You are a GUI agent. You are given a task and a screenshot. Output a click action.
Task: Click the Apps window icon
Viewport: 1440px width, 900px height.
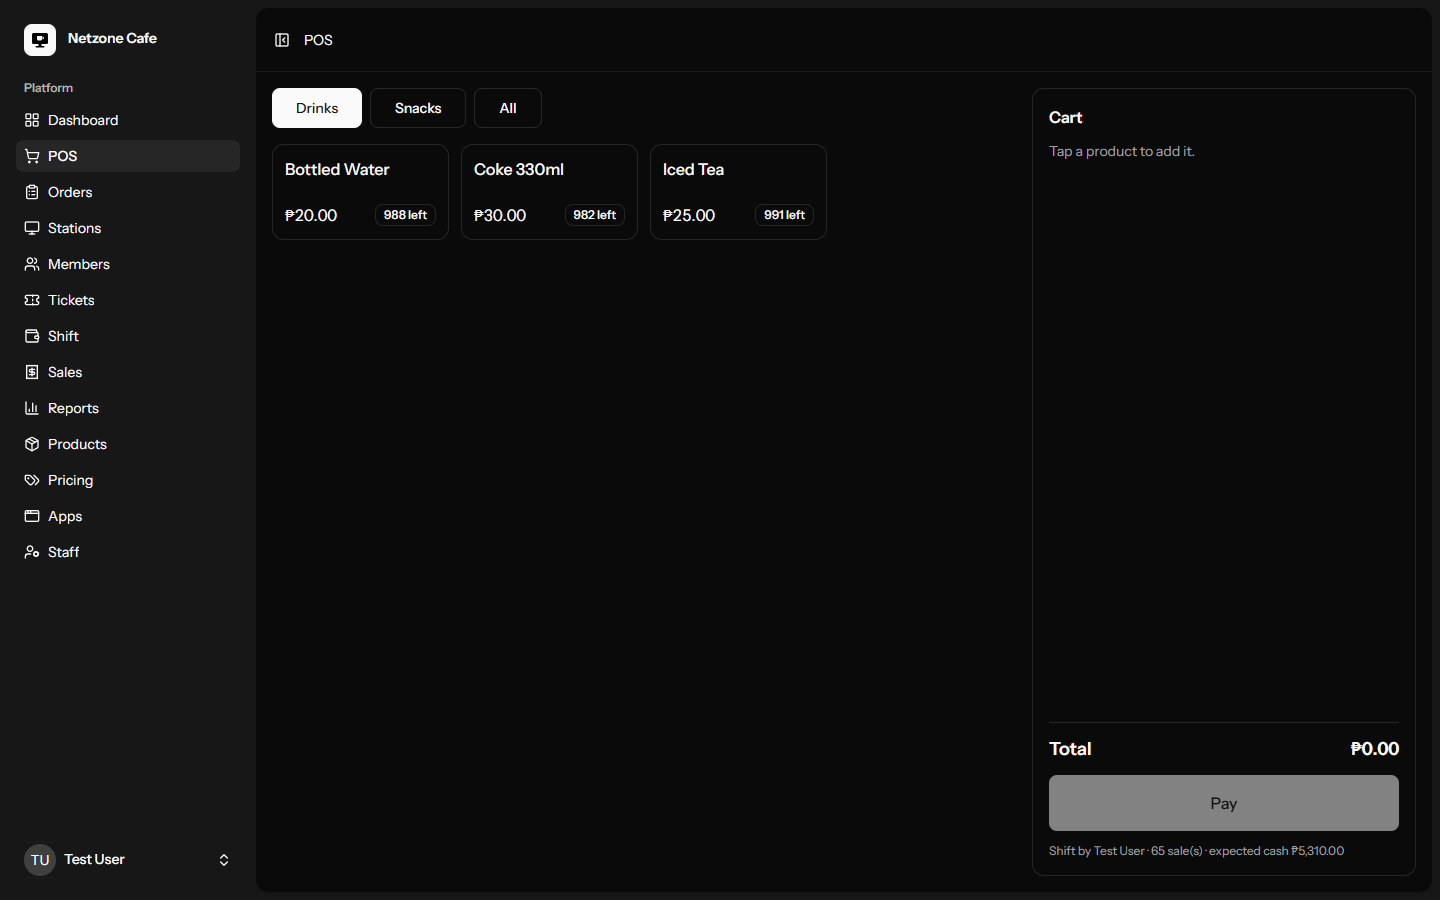pyautogui.click(x=32, y=516)
